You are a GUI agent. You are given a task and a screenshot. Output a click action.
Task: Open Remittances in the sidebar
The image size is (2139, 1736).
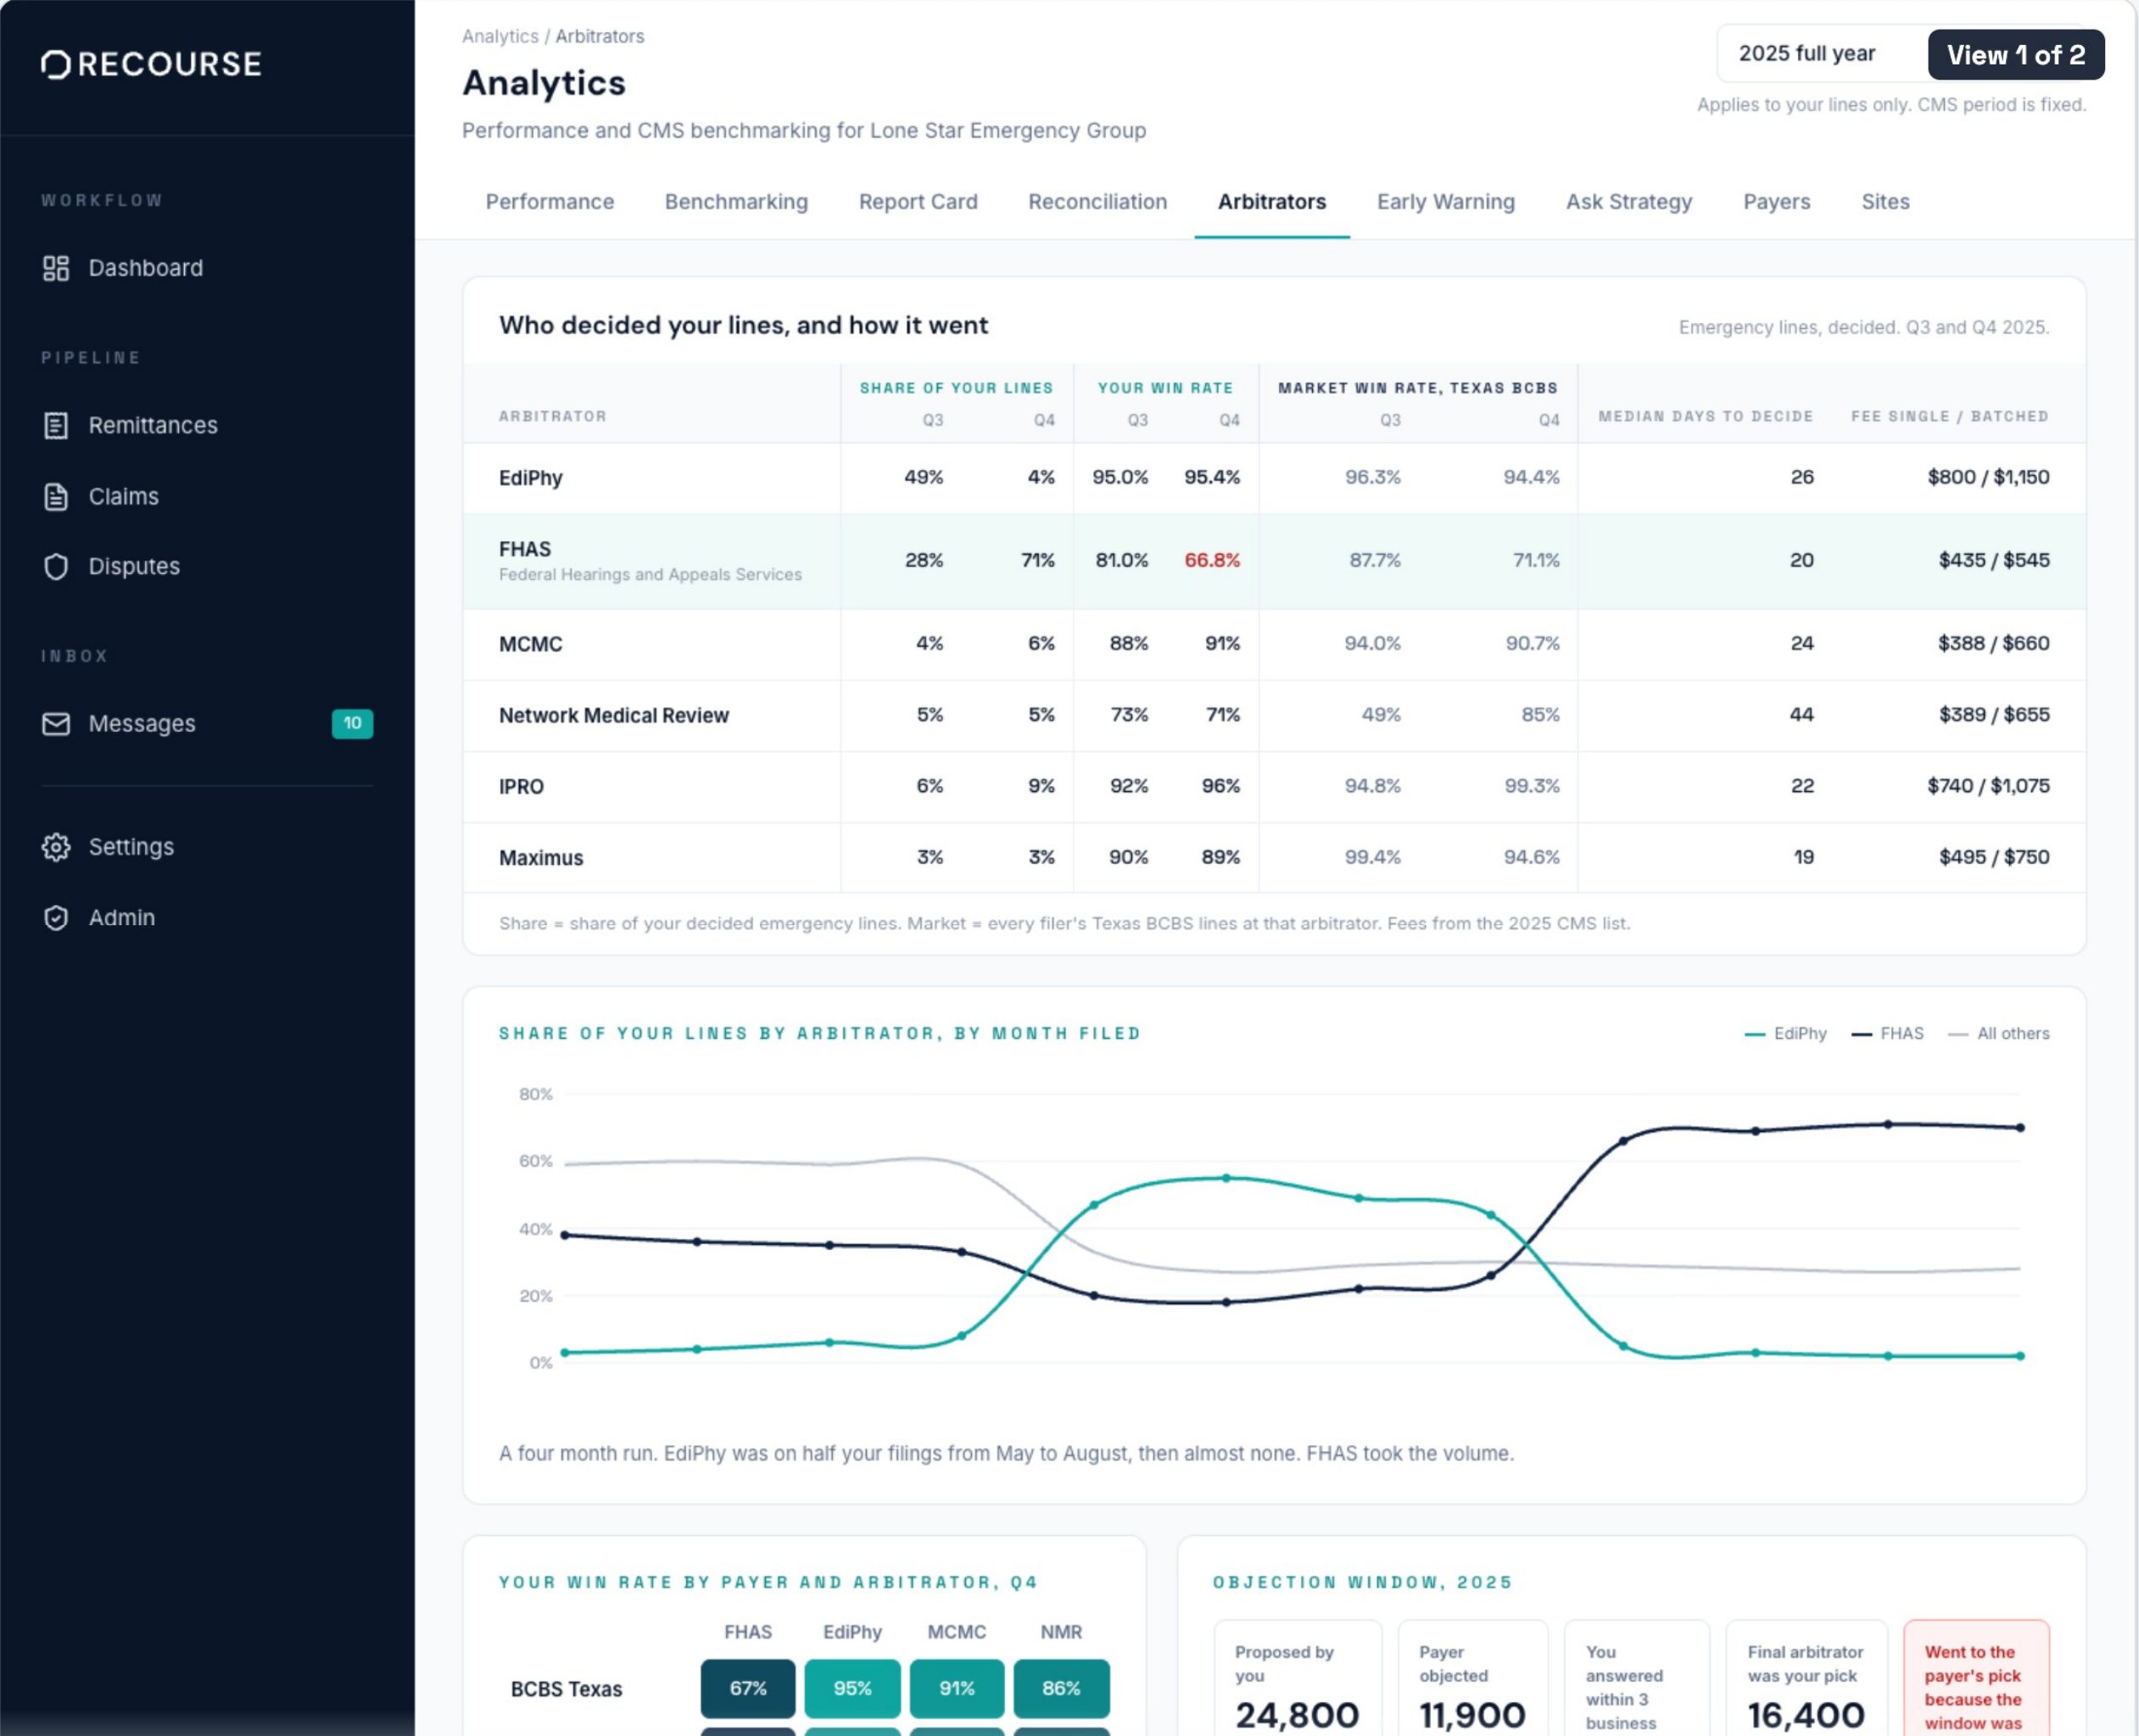pos(153,425)
